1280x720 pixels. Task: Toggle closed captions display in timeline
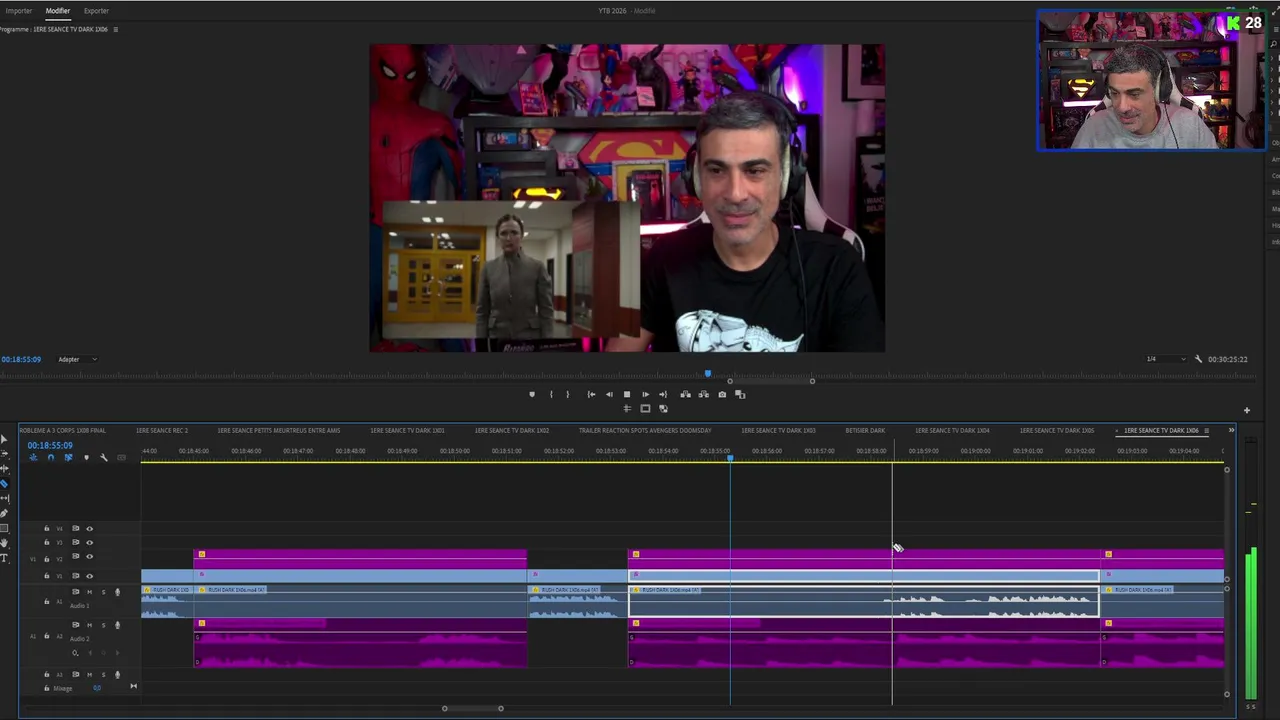[x=121, y=458]
